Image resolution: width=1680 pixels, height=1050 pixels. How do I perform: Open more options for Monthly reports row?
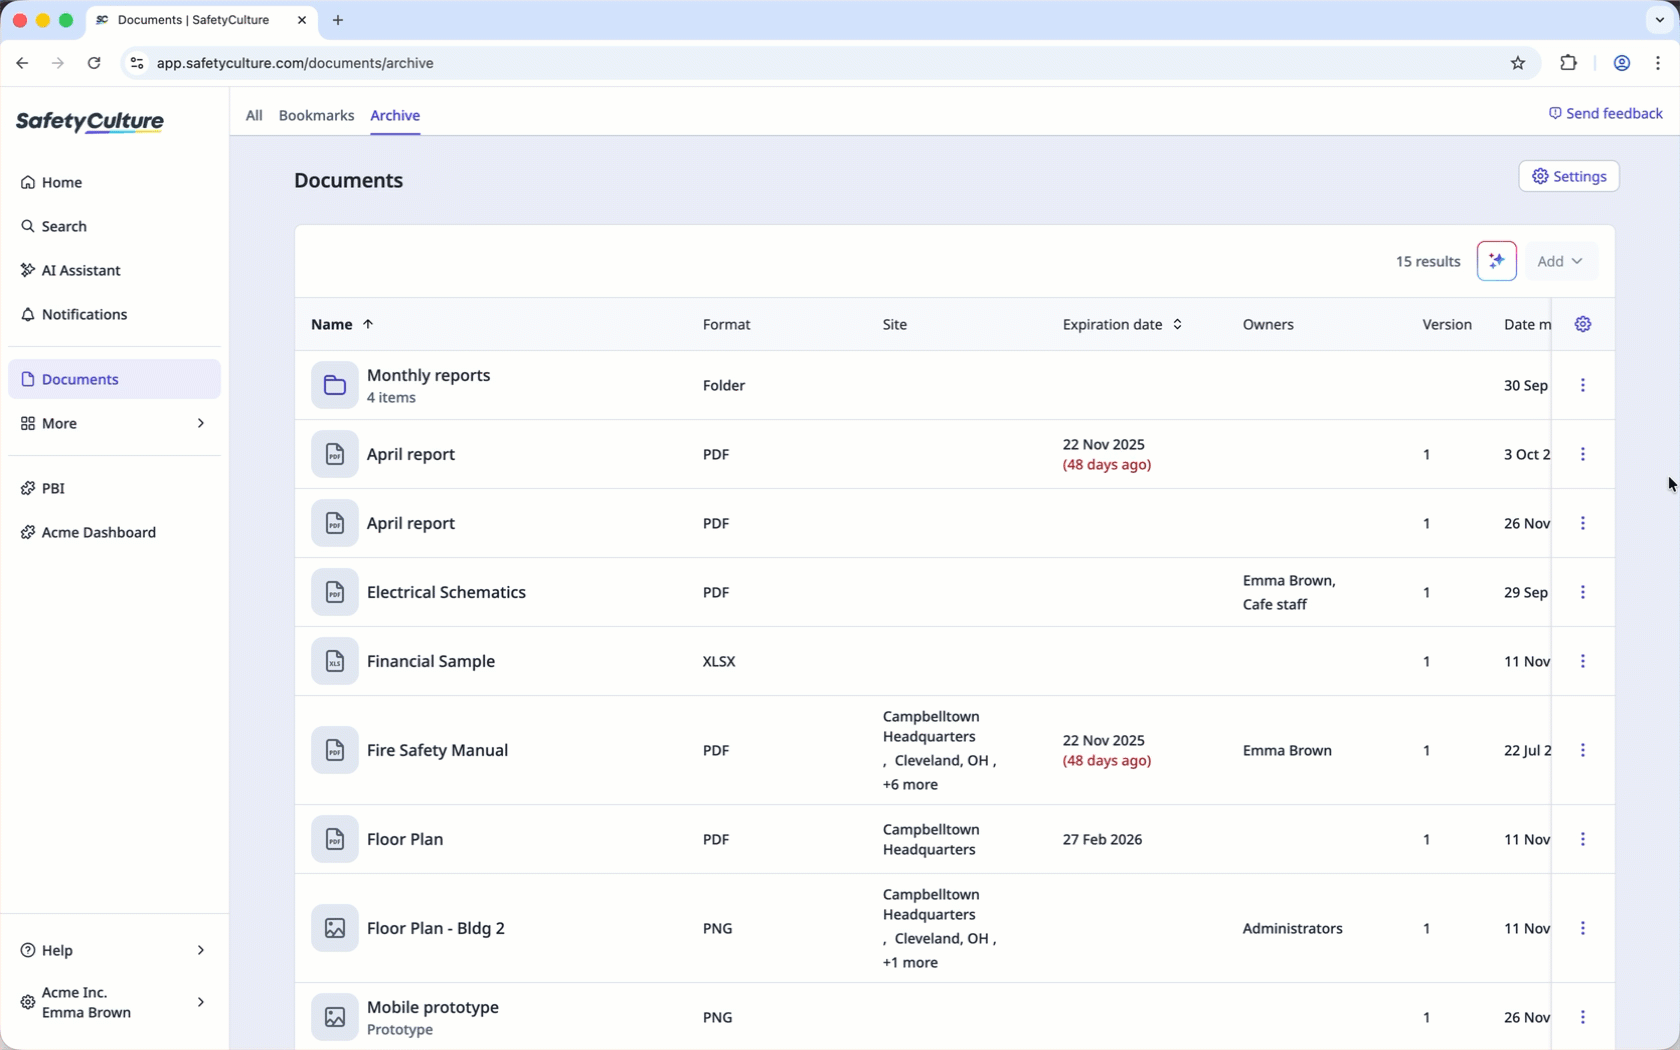(x=1583, y=385)
